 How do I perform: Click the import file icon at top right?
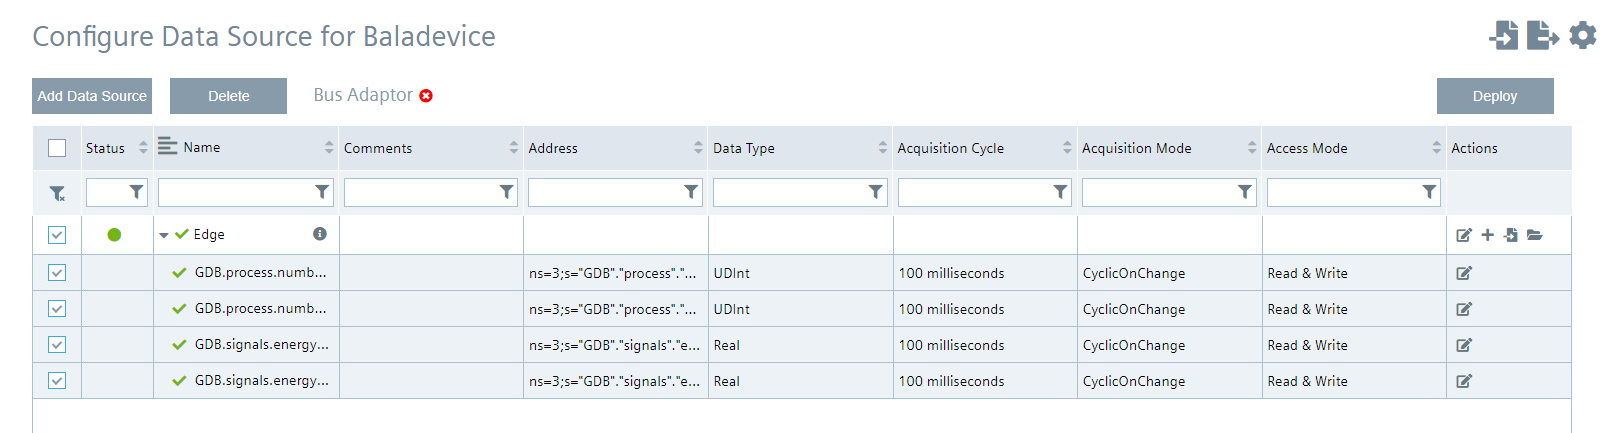pyautogui.click(x=1504, y=36)
